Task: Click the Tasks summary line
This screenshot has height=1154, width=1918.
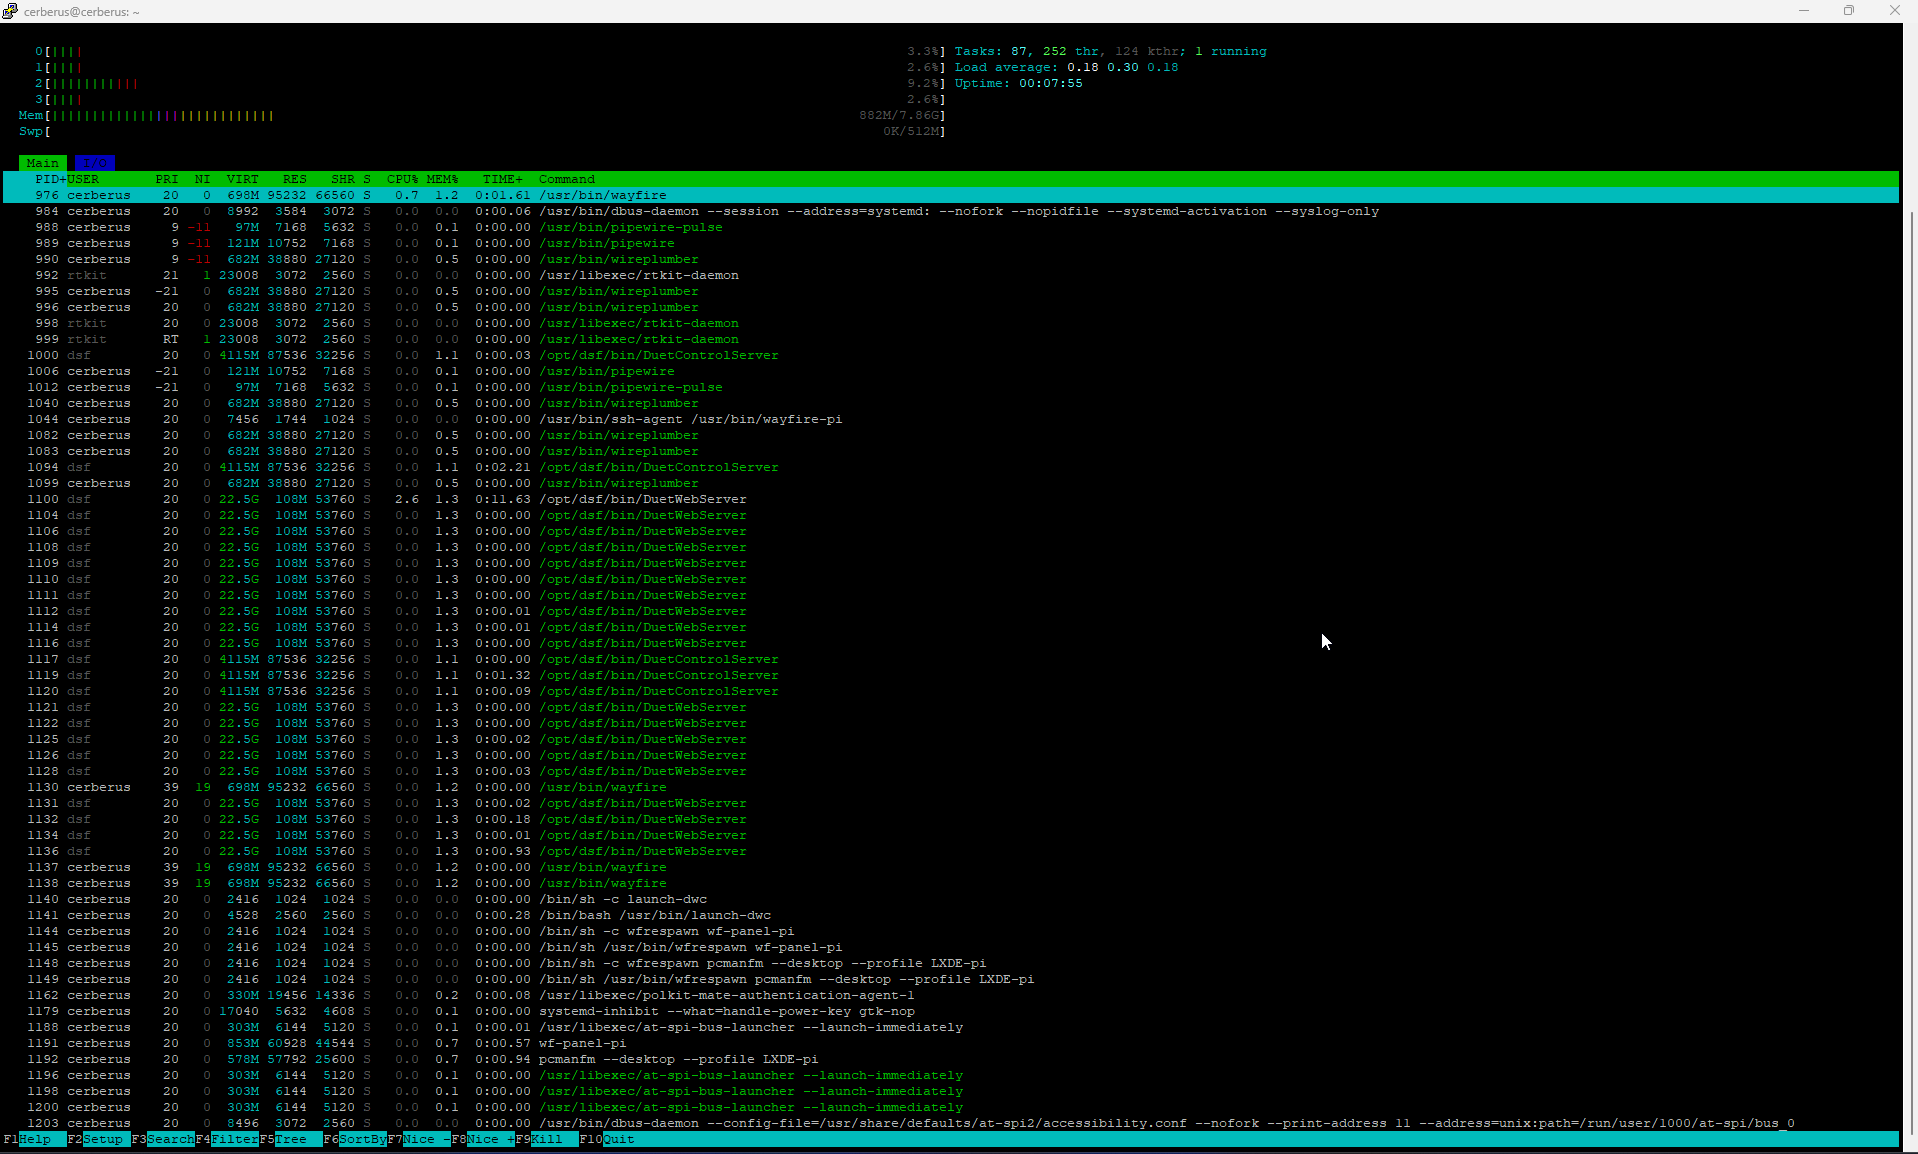Action: click(x=1110, y=51)
